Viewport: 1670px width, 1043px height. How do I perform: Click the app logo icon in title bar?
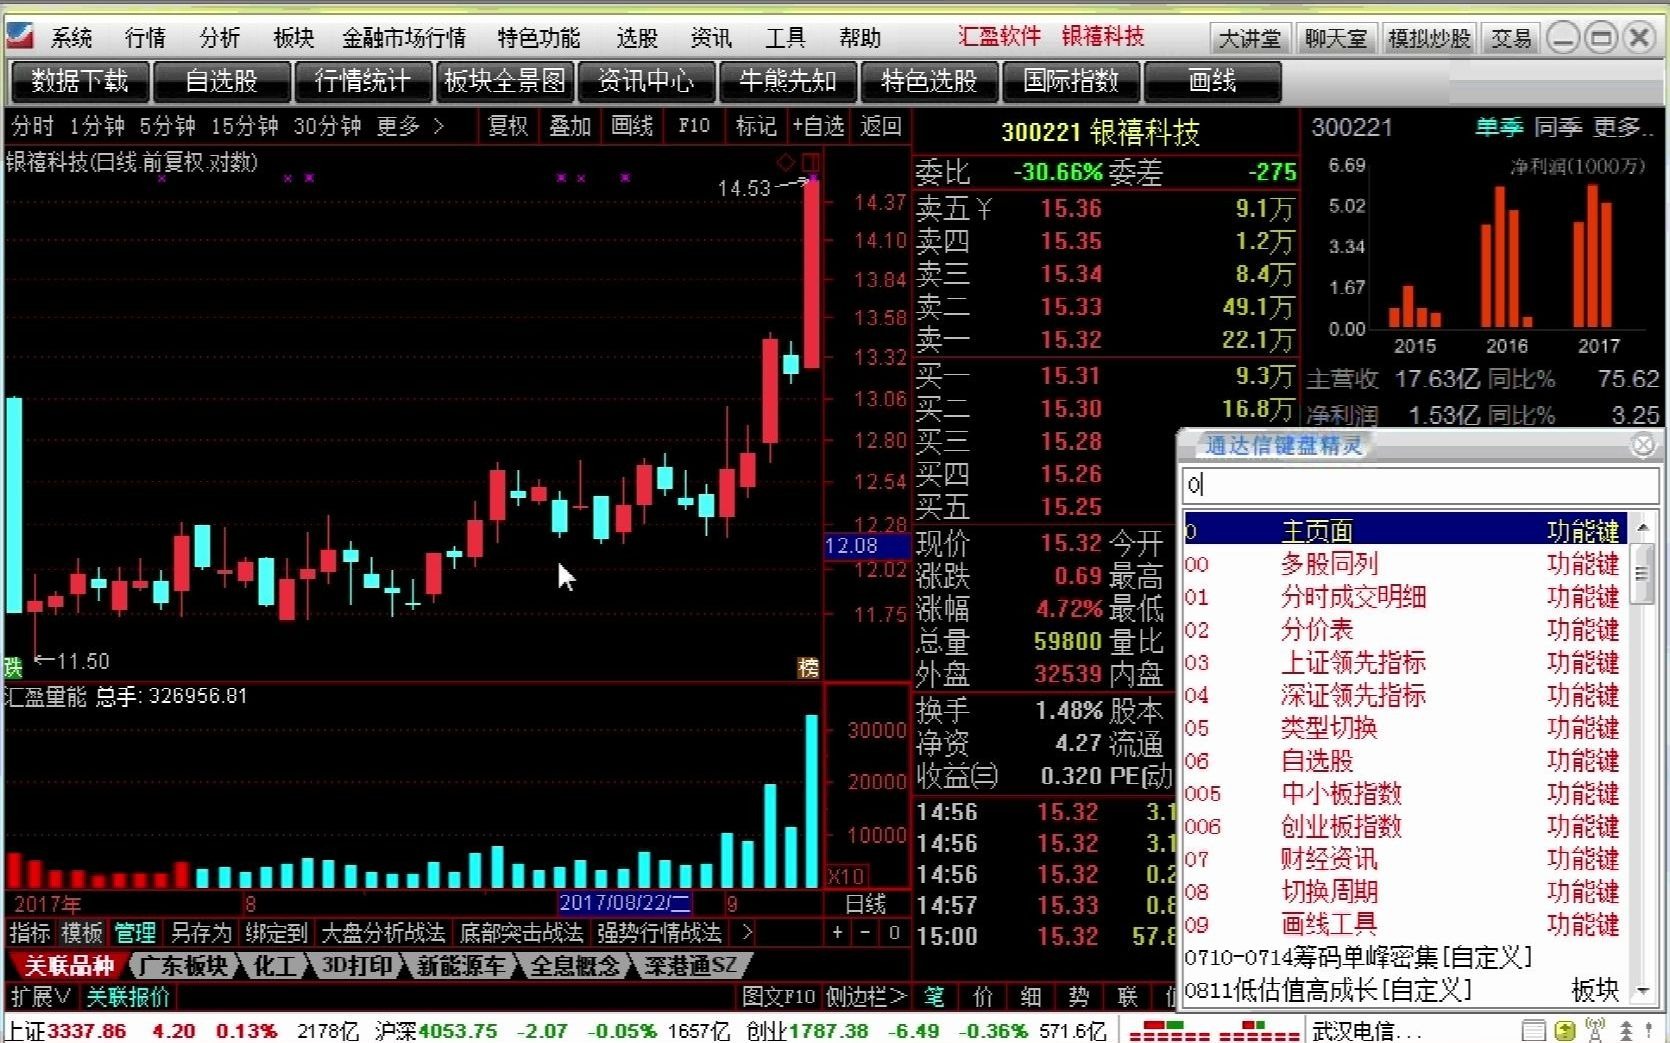point(19,36)
